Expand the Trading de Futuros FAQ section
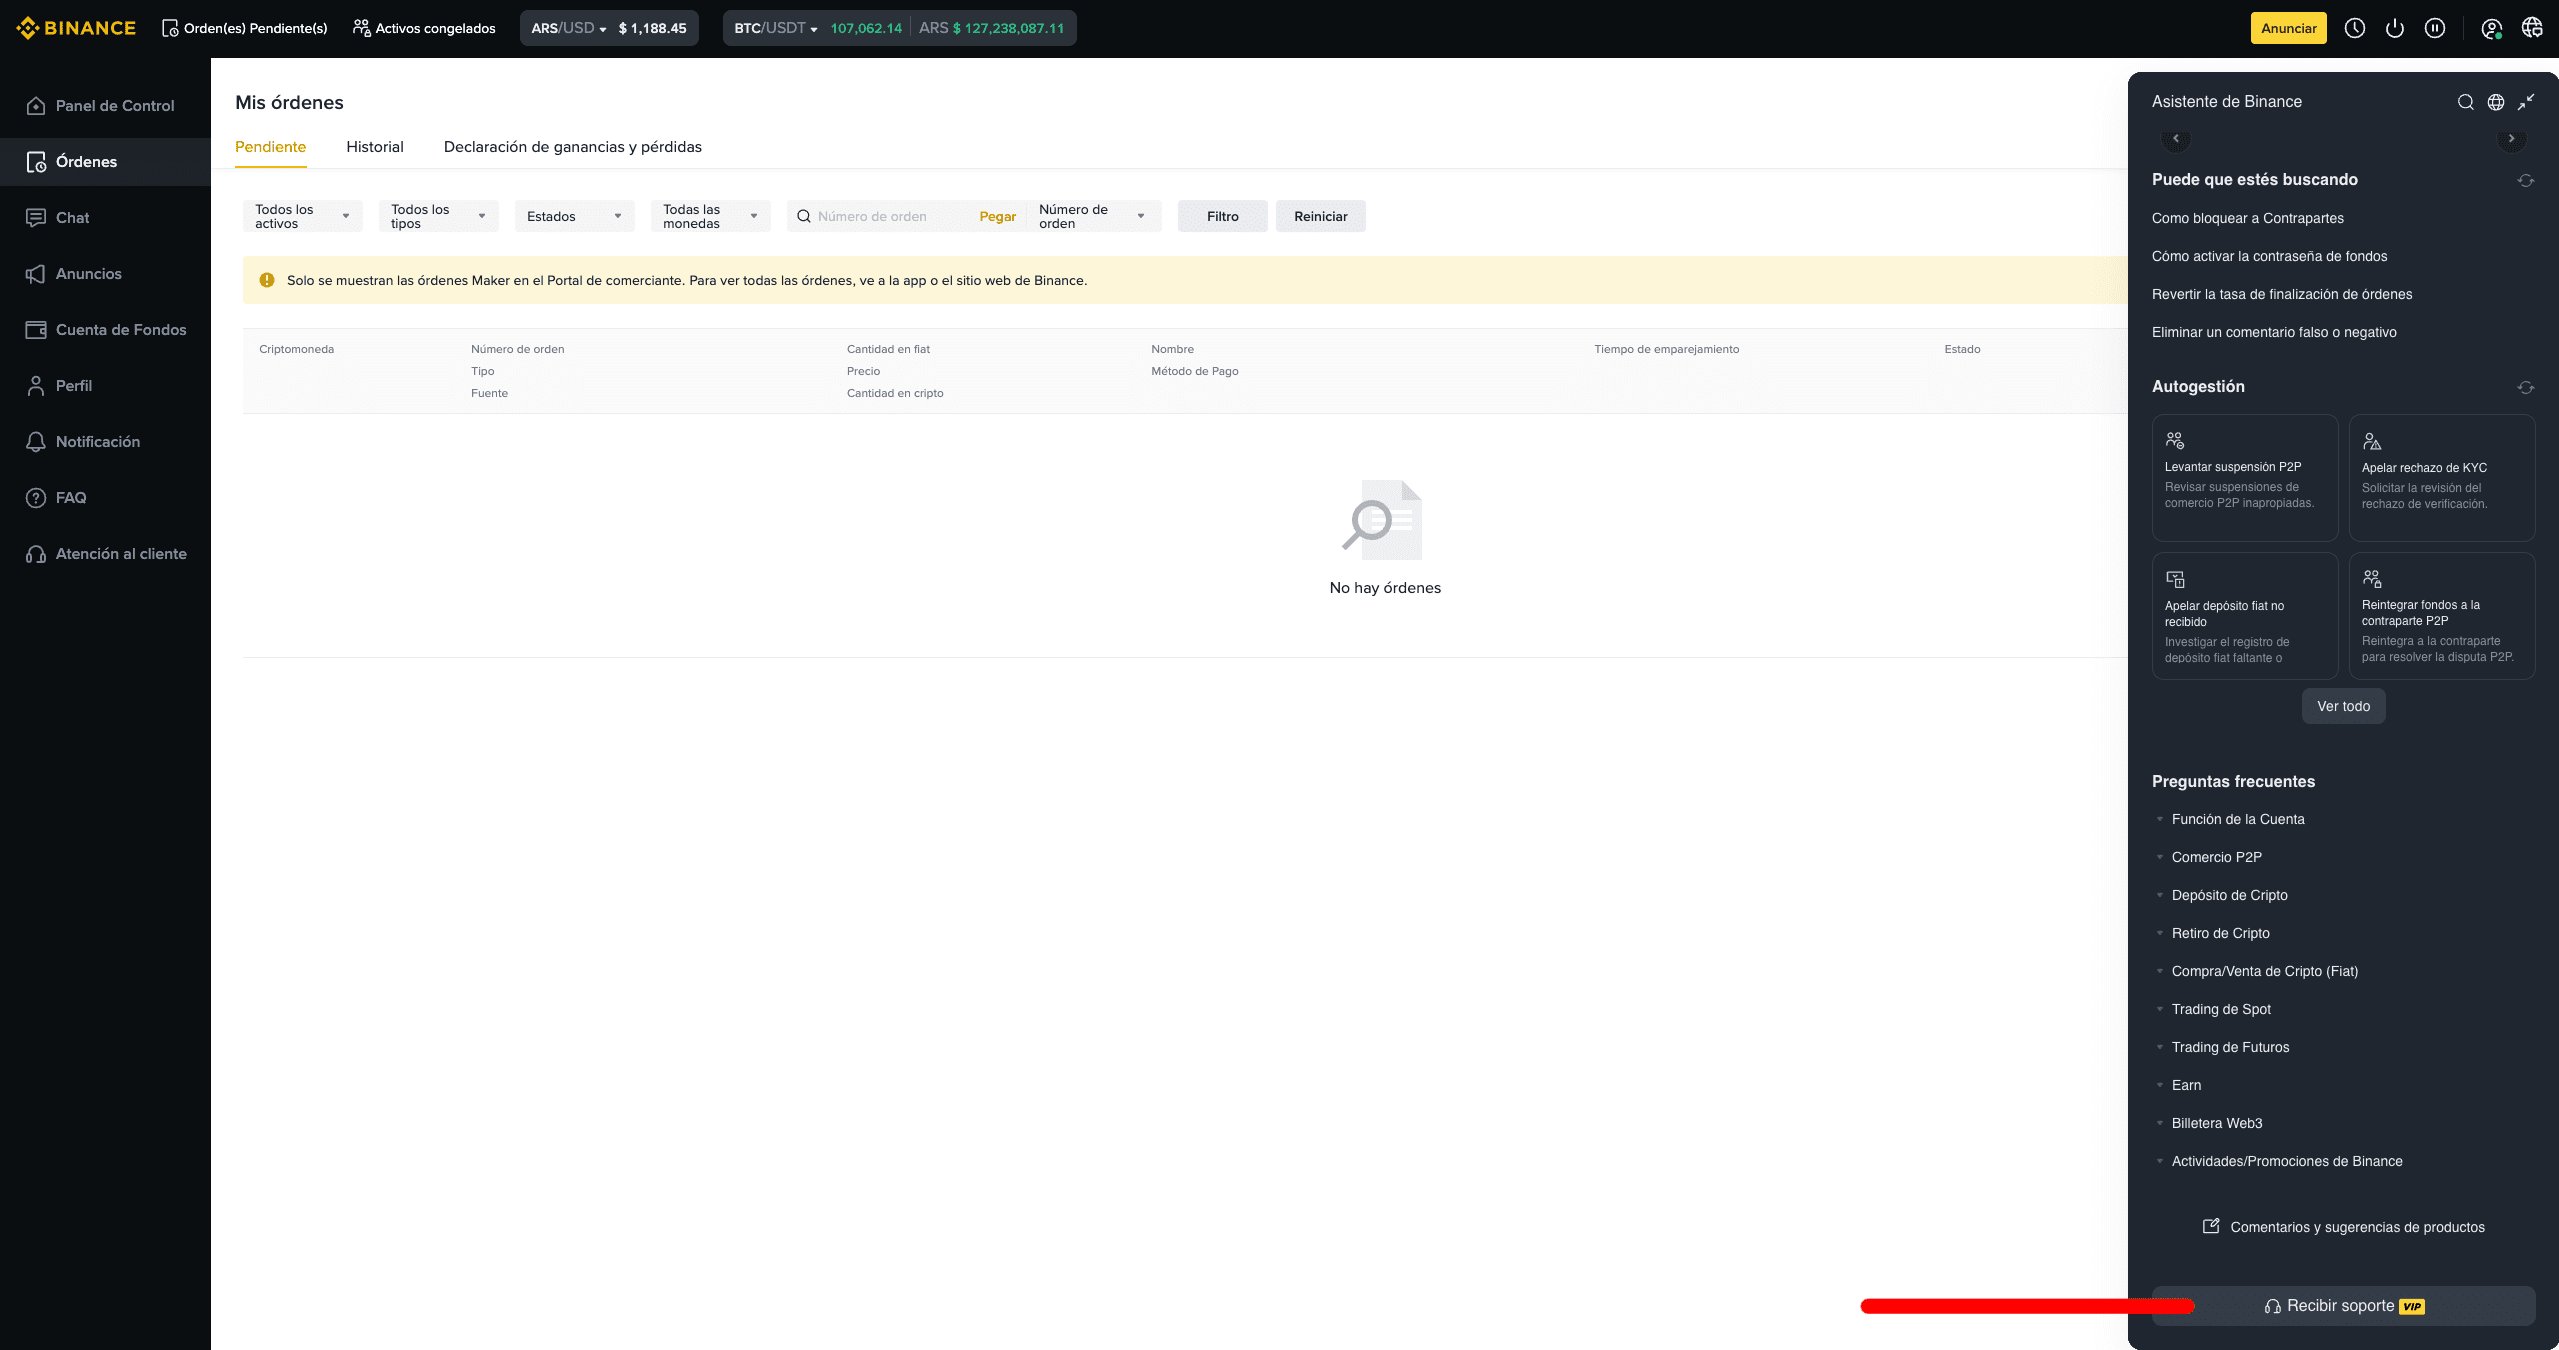This screenshot has height=1350, width=2559. [2230, 1047]
